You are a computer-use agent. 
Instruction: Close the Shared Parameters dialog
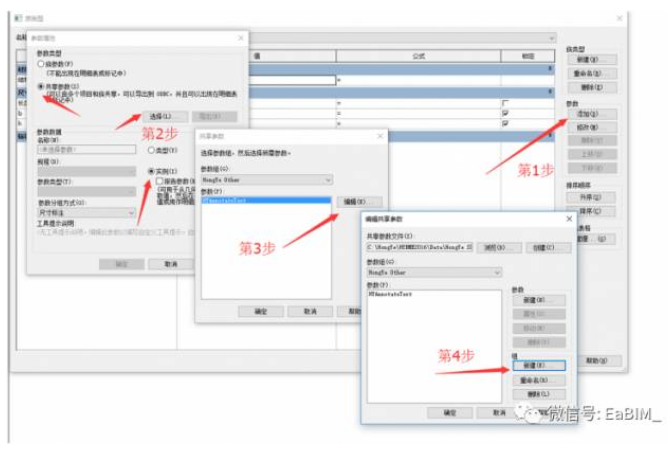380,136
